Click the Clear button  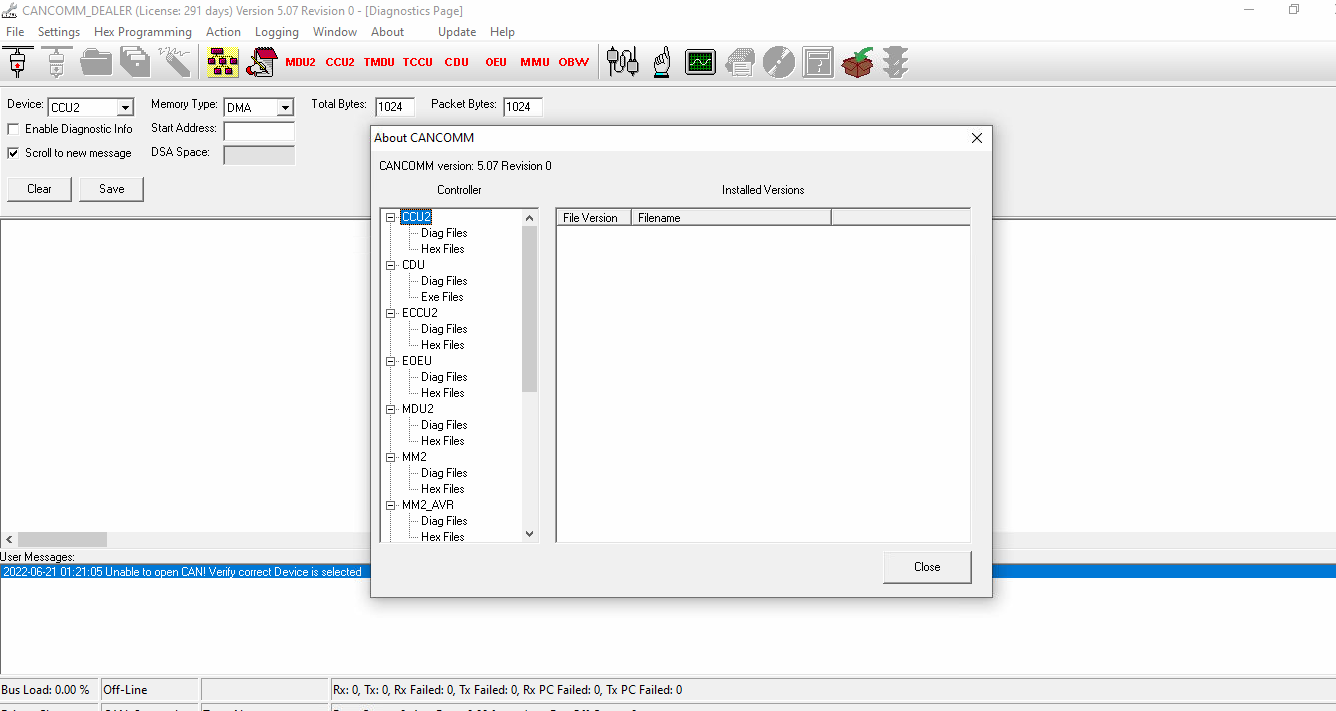tap(39, 188)
